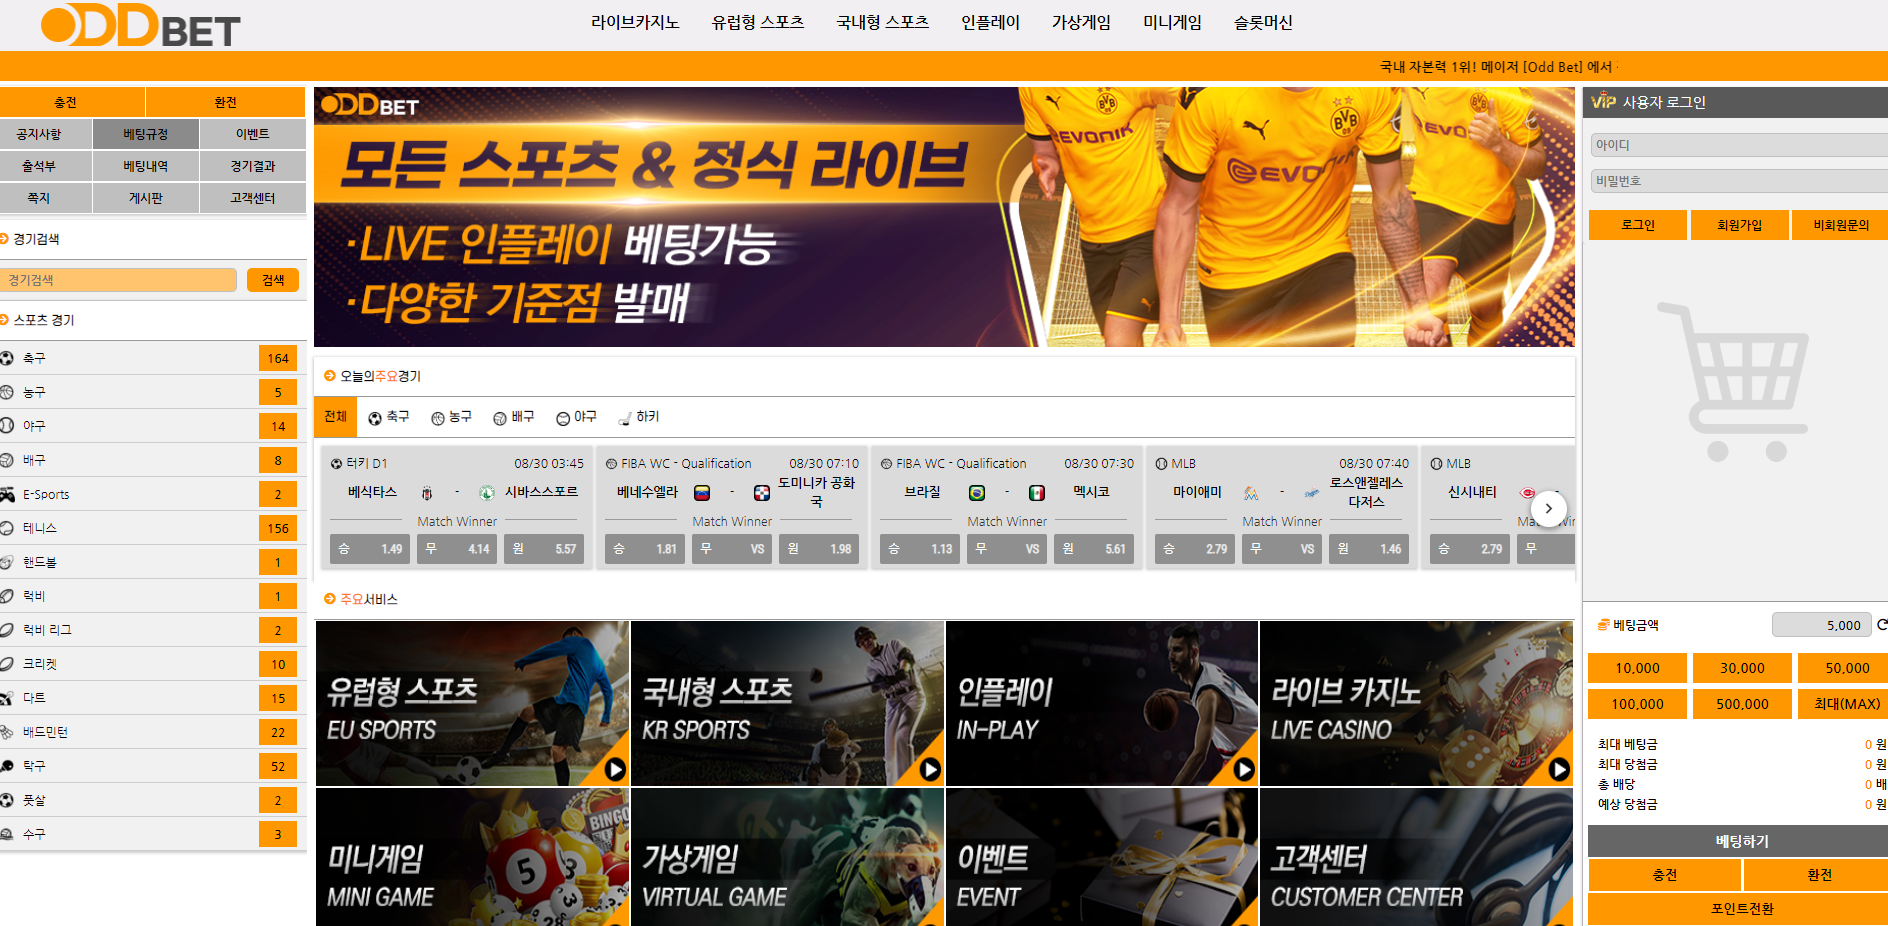Click the play icon on 국내형 스포츠 tile

[930, 769]
